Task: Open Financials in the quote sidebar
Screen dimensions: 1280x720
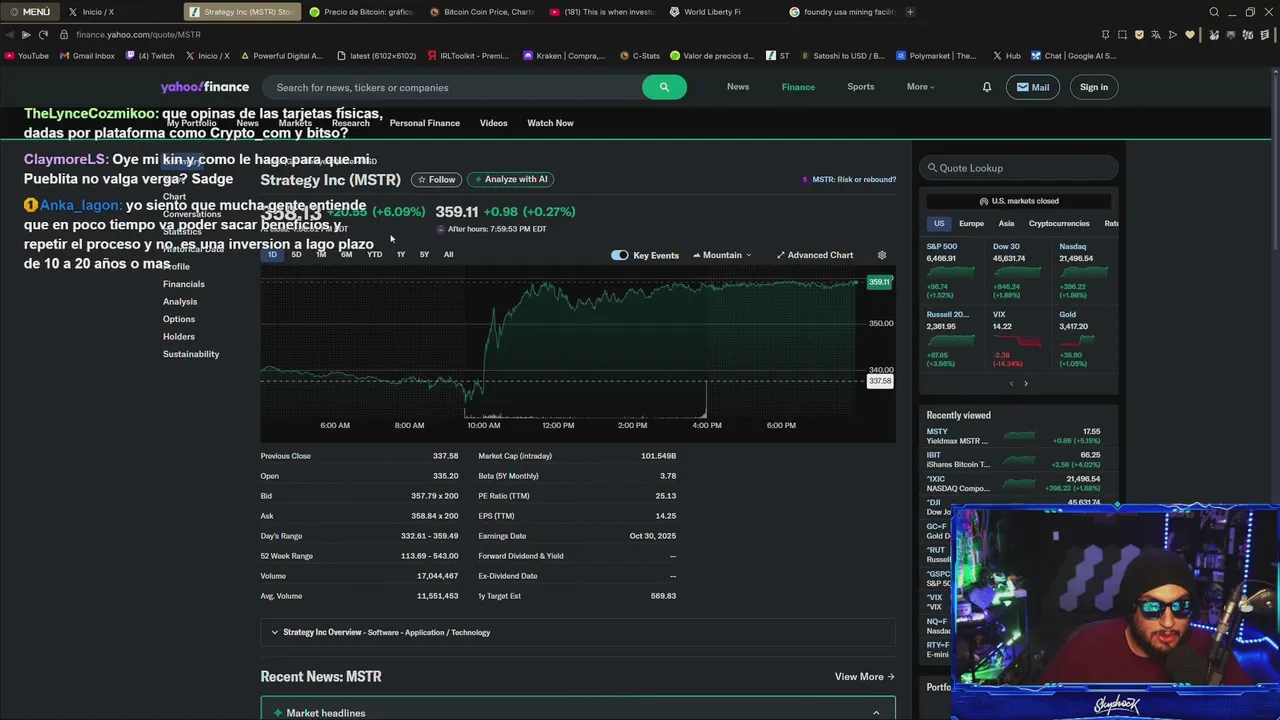Action: click(184, 284)
